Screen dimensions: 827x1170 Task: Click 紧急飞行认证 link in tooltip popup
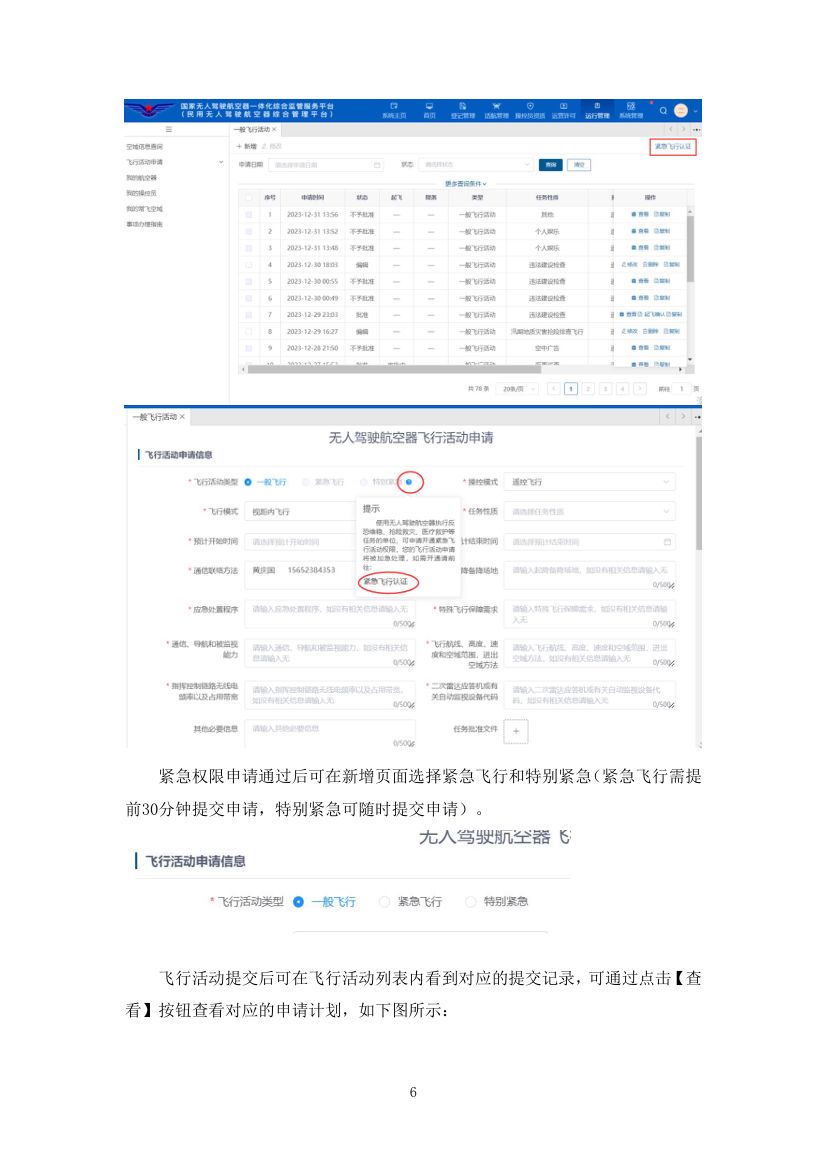click(x=385, y=581)
